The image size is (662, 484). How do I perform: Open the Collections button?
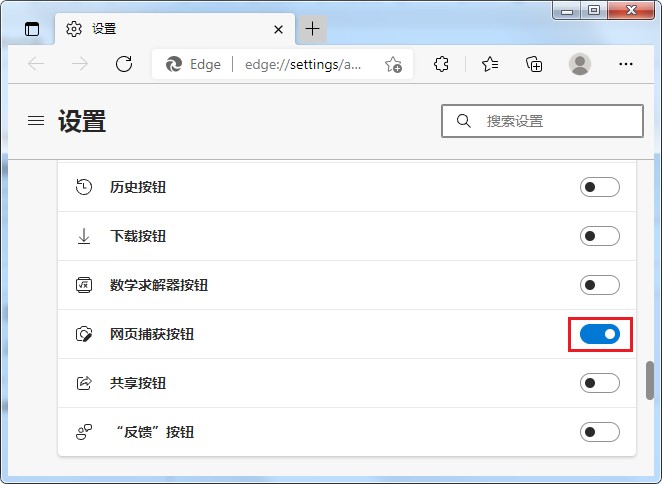(534, 64)
